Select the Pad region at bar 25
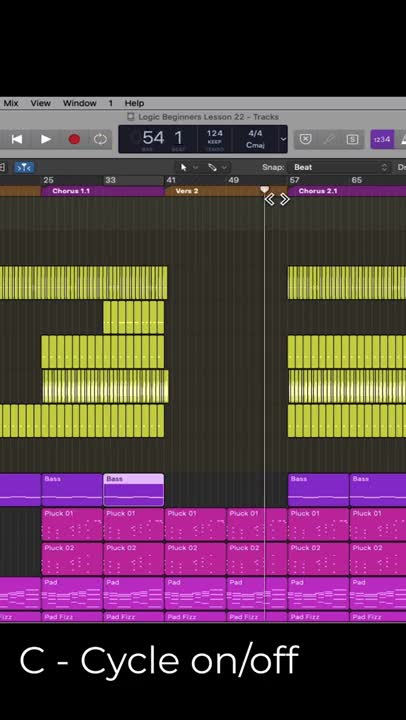The image size is (406, 720). click(x=72, y=593)
